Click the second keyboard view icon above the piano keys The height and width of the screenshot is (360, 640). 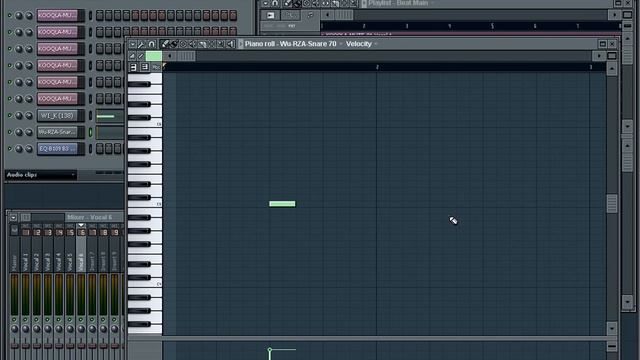pyautogui.click(x=144, y=67)
